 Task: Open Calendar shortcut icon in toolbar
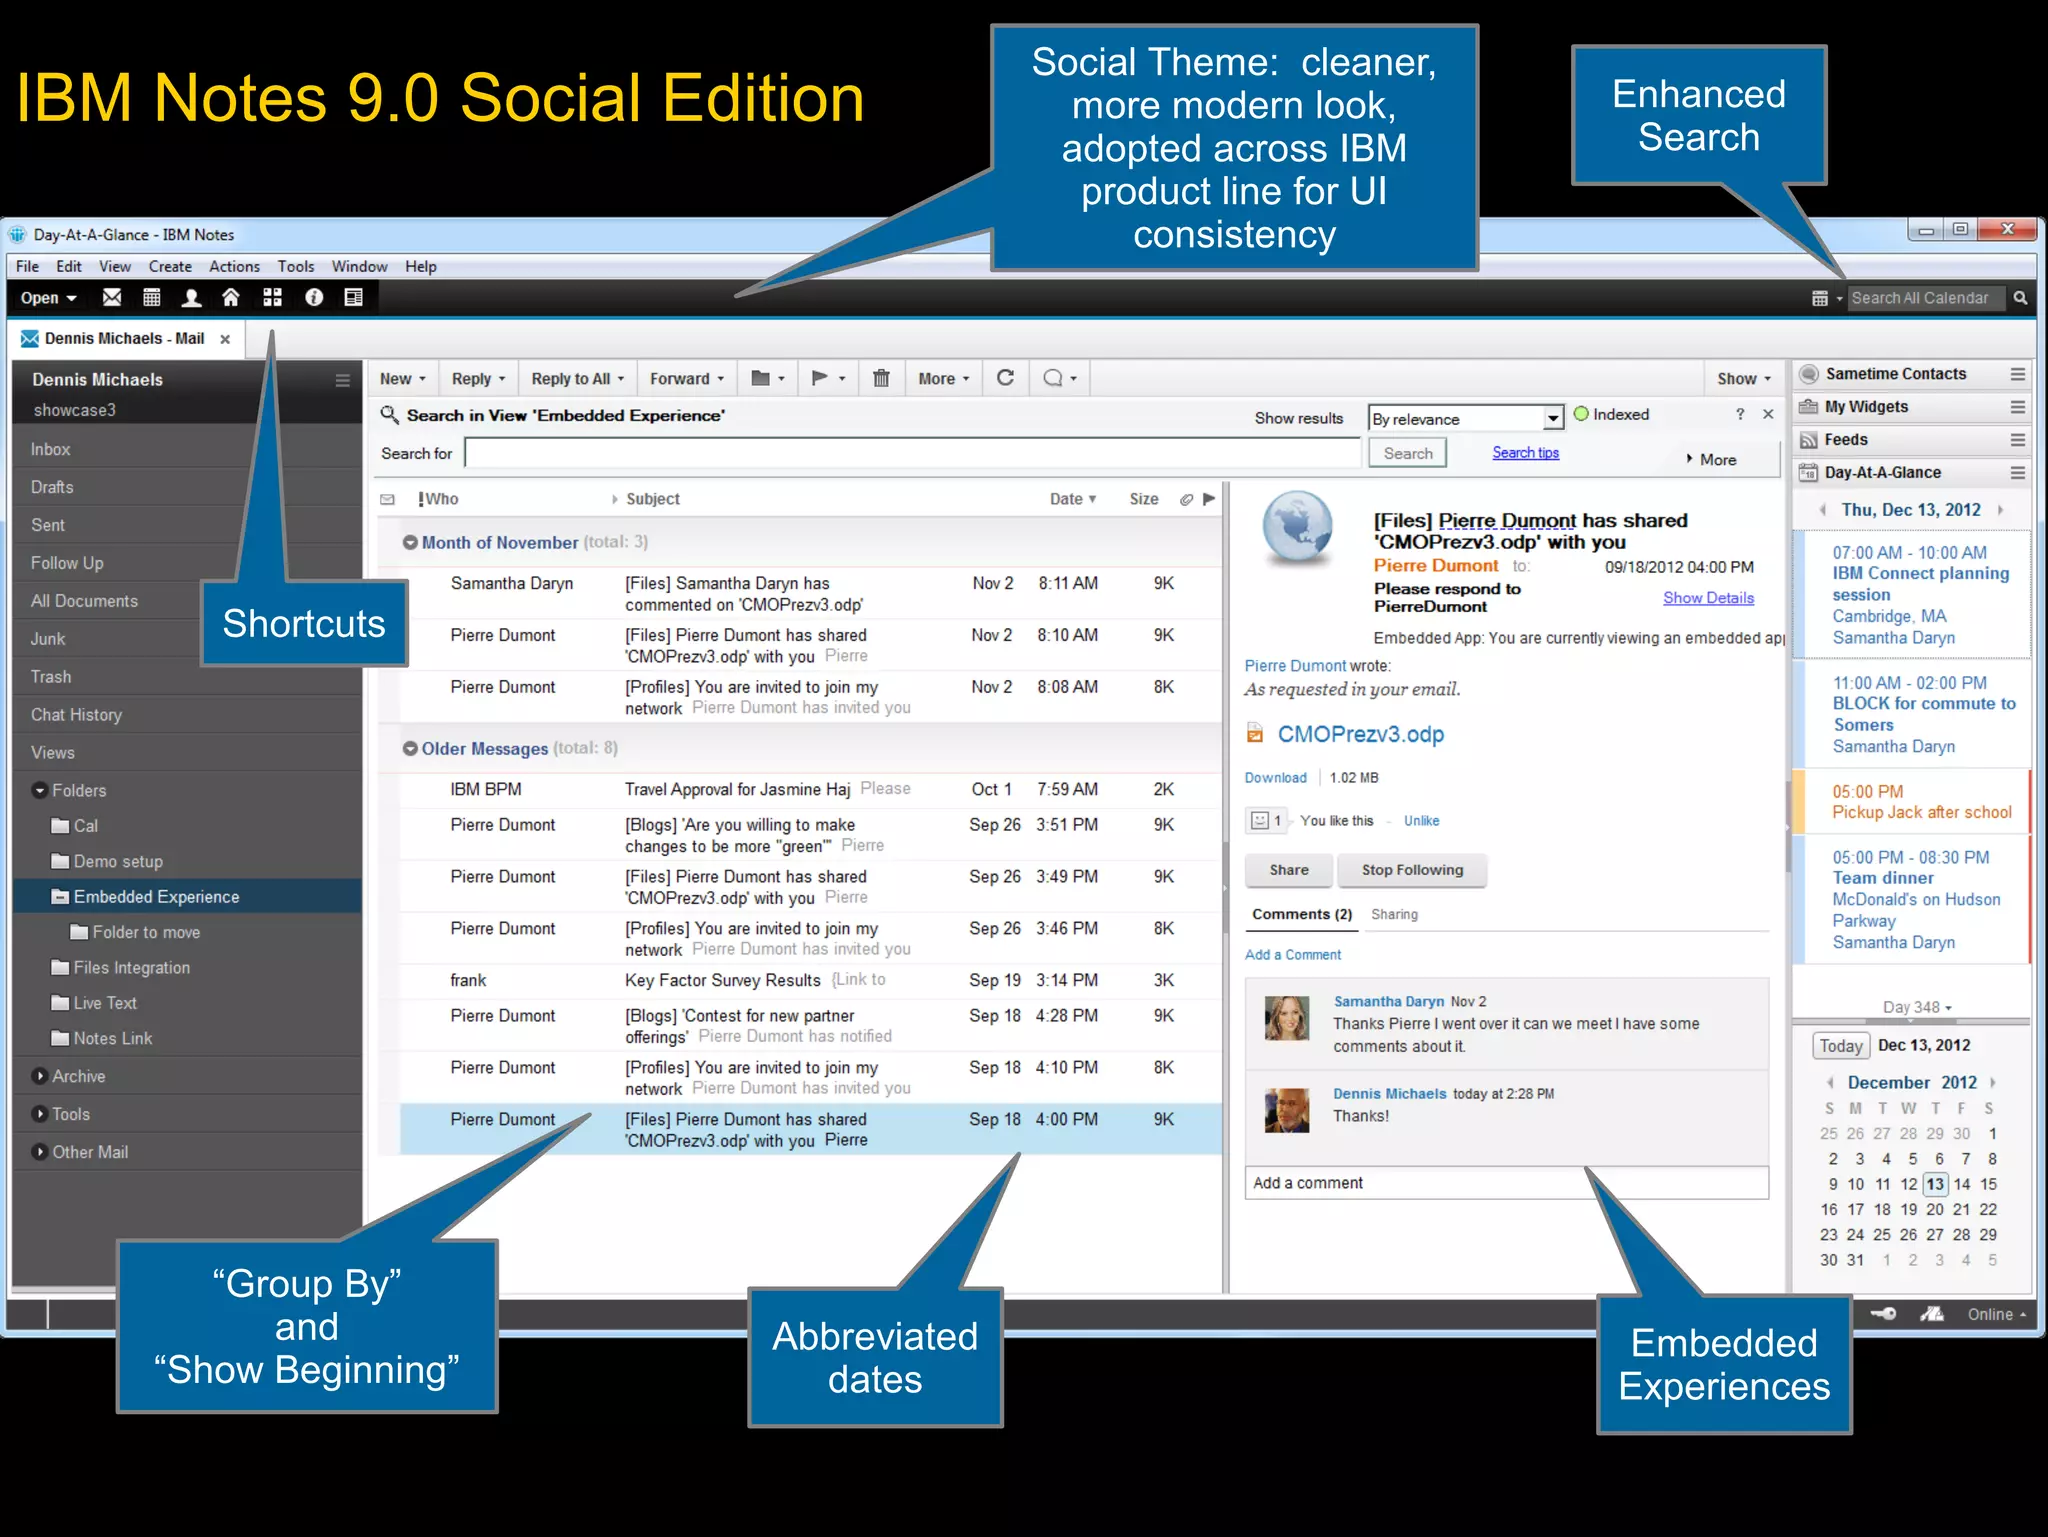coord(152,297)
